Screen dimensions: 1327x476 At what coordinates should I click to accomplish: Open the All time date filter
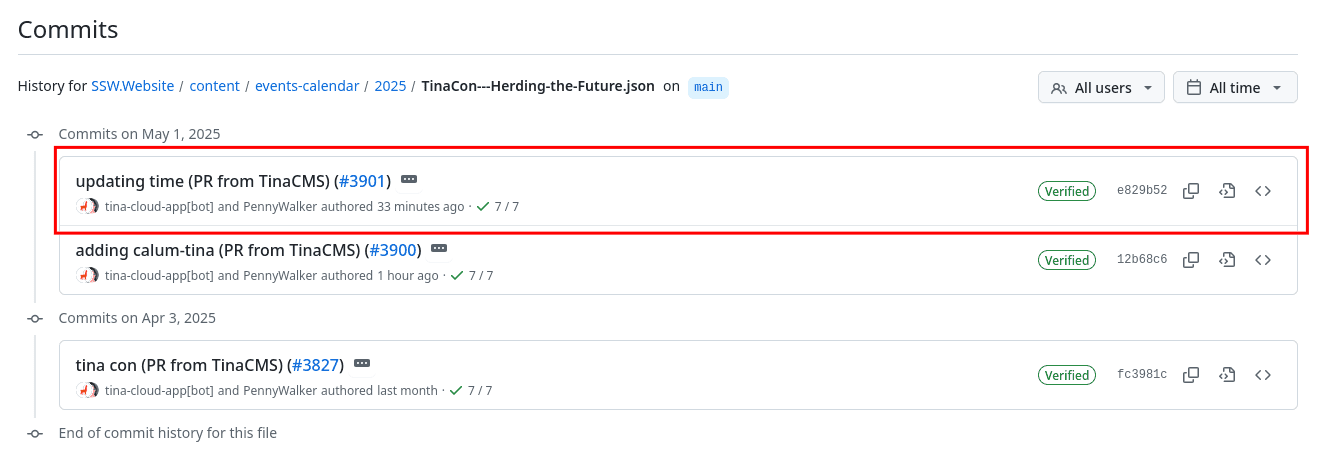(x=1235, y=88)
